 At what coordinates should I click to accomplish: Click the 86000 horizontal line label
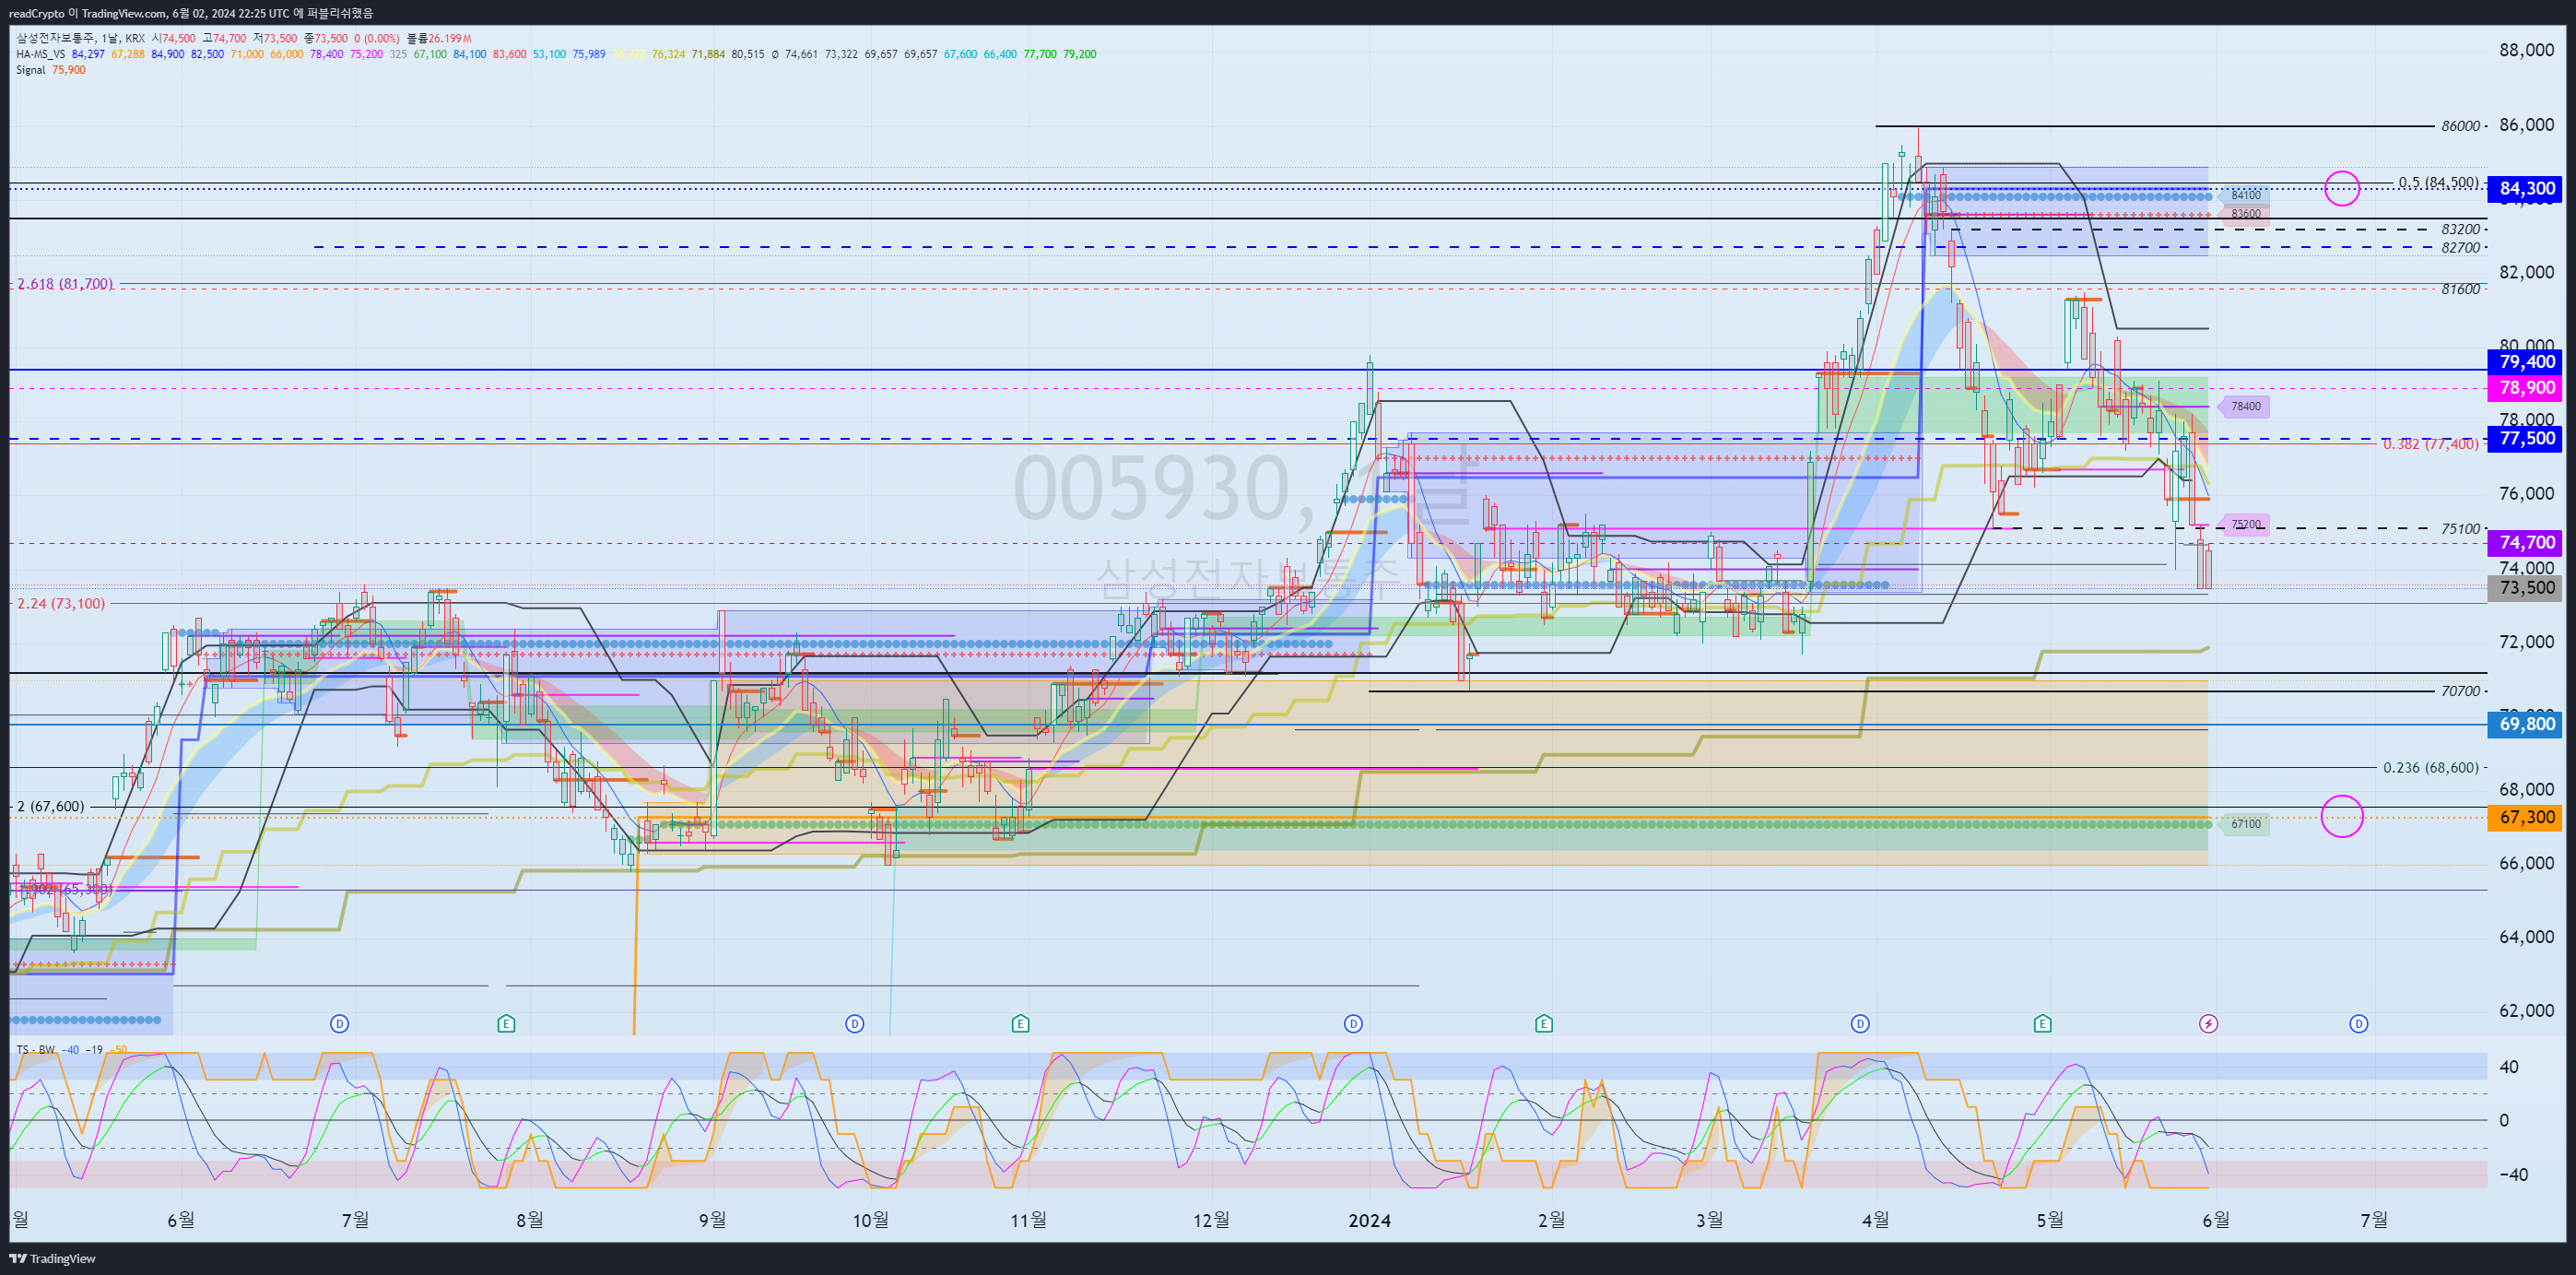pyautogui.click(x=2460, y=126)
